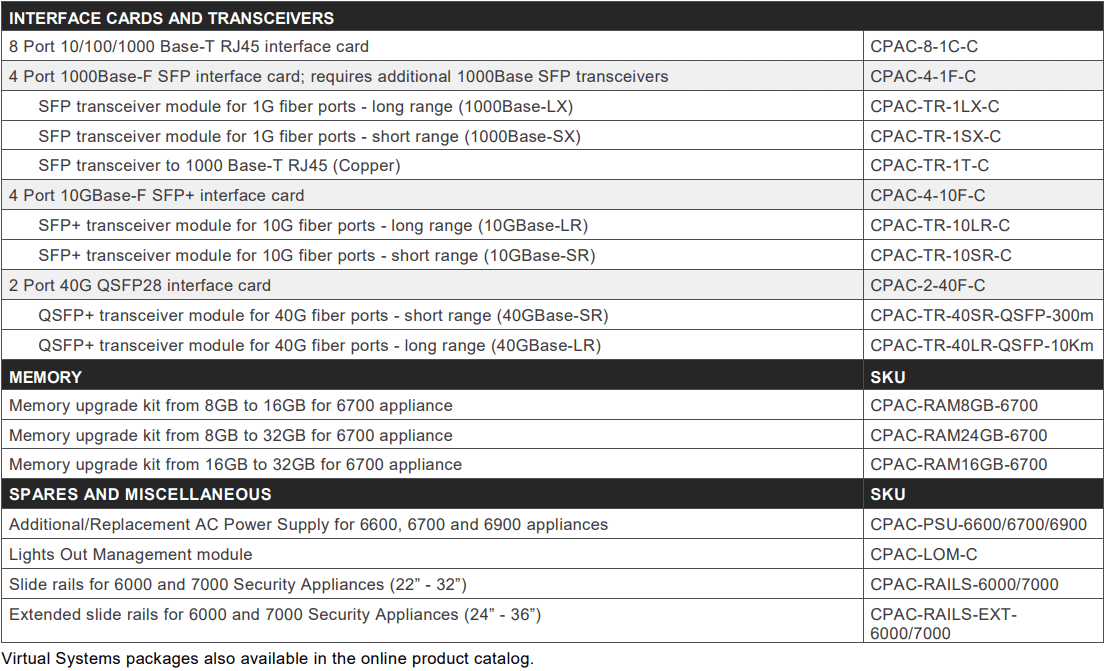Click the Memory upgrade 16GB to 32GB row
The width and height of the screenshot is (1105, 671).
click(x=235, y=464)
